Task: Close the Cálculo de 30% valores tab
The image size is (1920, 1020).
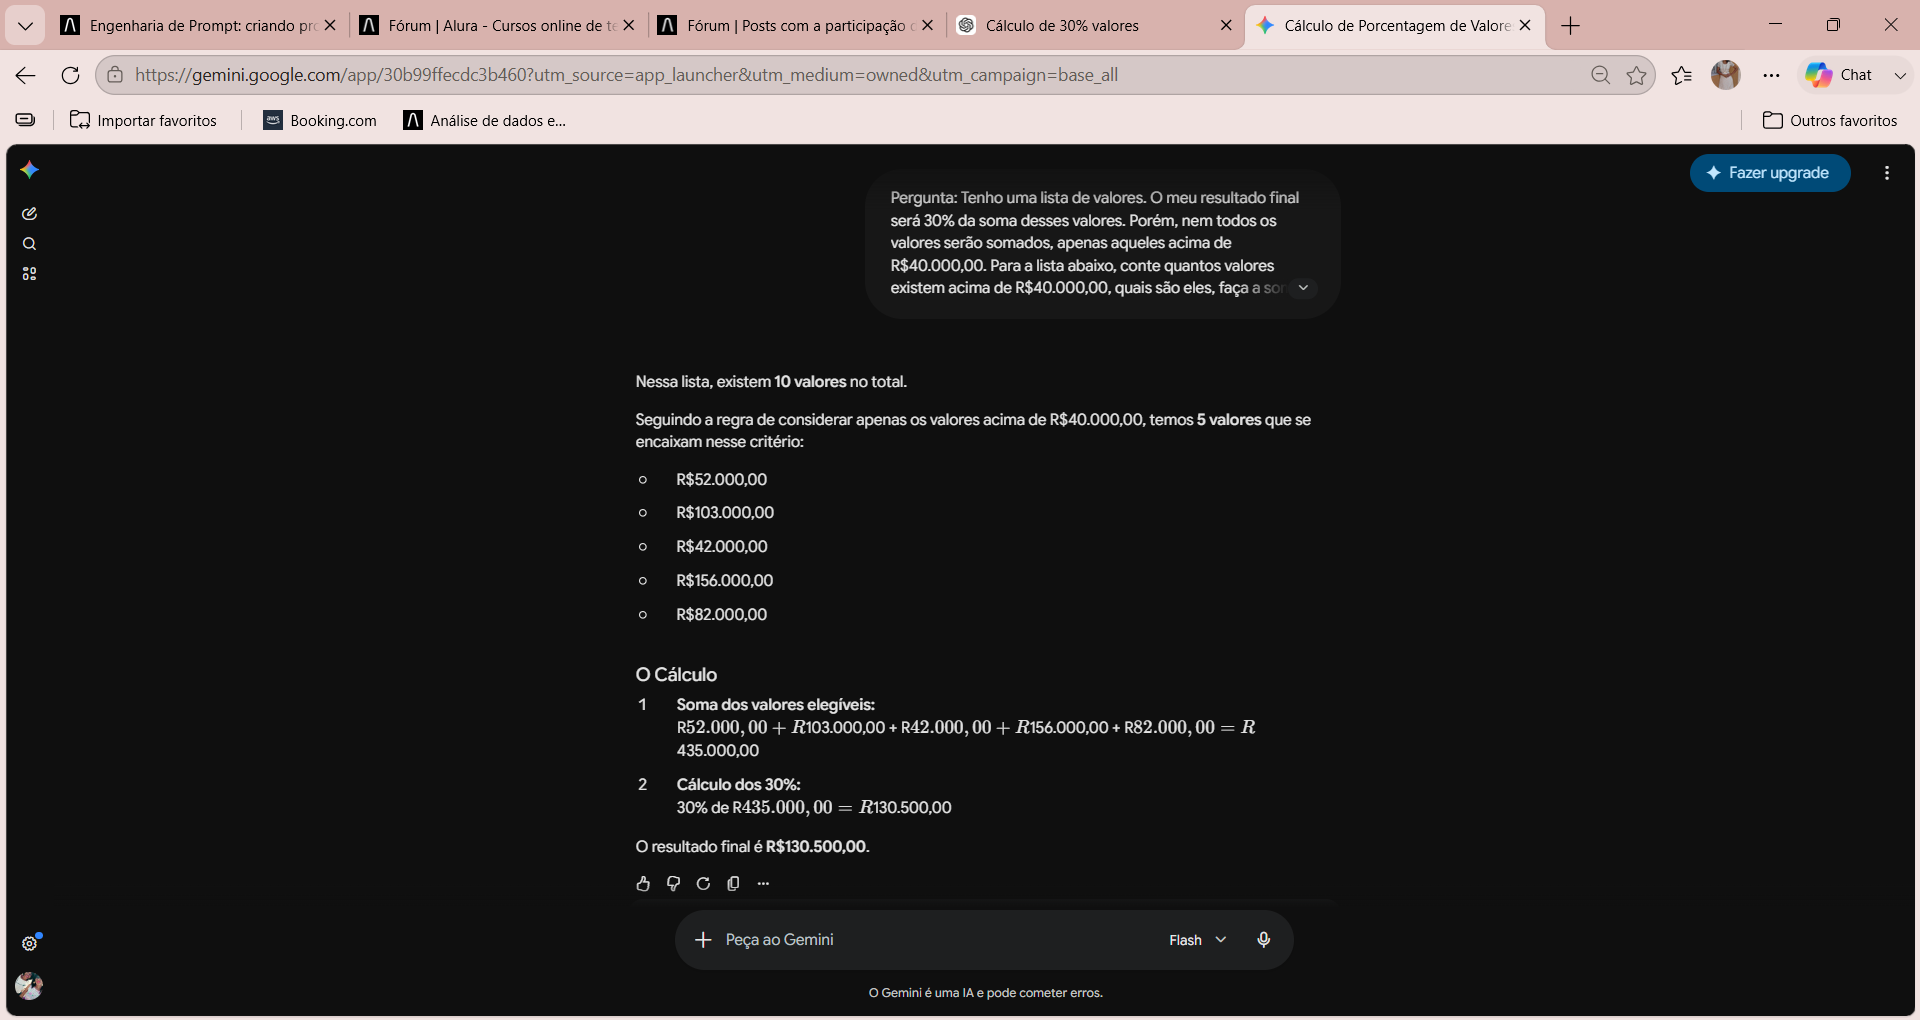Action: 1226,26
